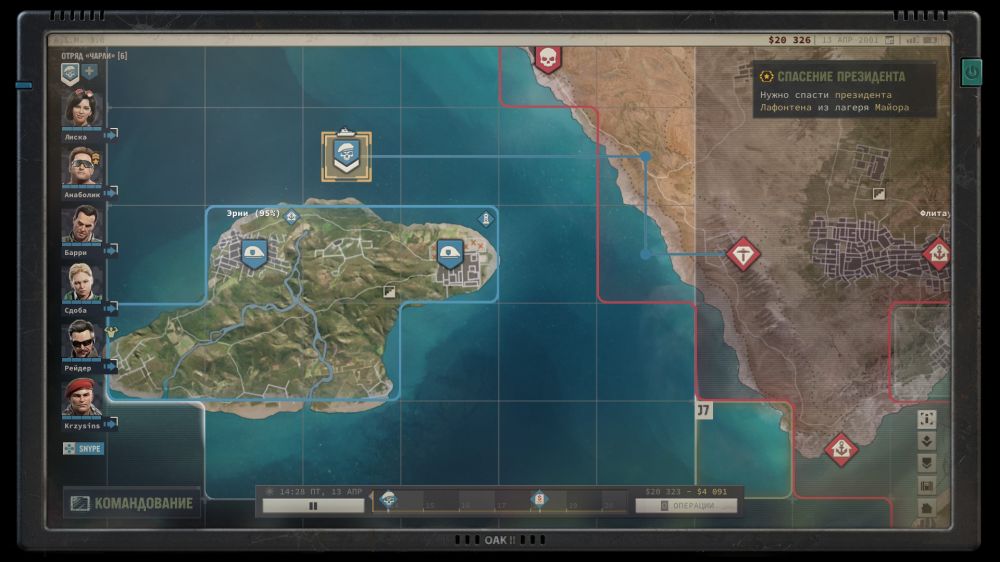Screen dimensions: 1000x562
Task: Click the southern red anchor port marker
Action: [841, 448]
